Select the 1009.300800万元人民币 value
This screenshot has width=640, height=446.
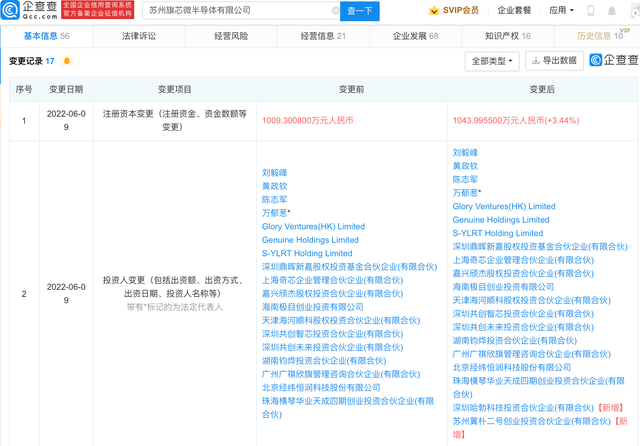click(x=307, y=121)
